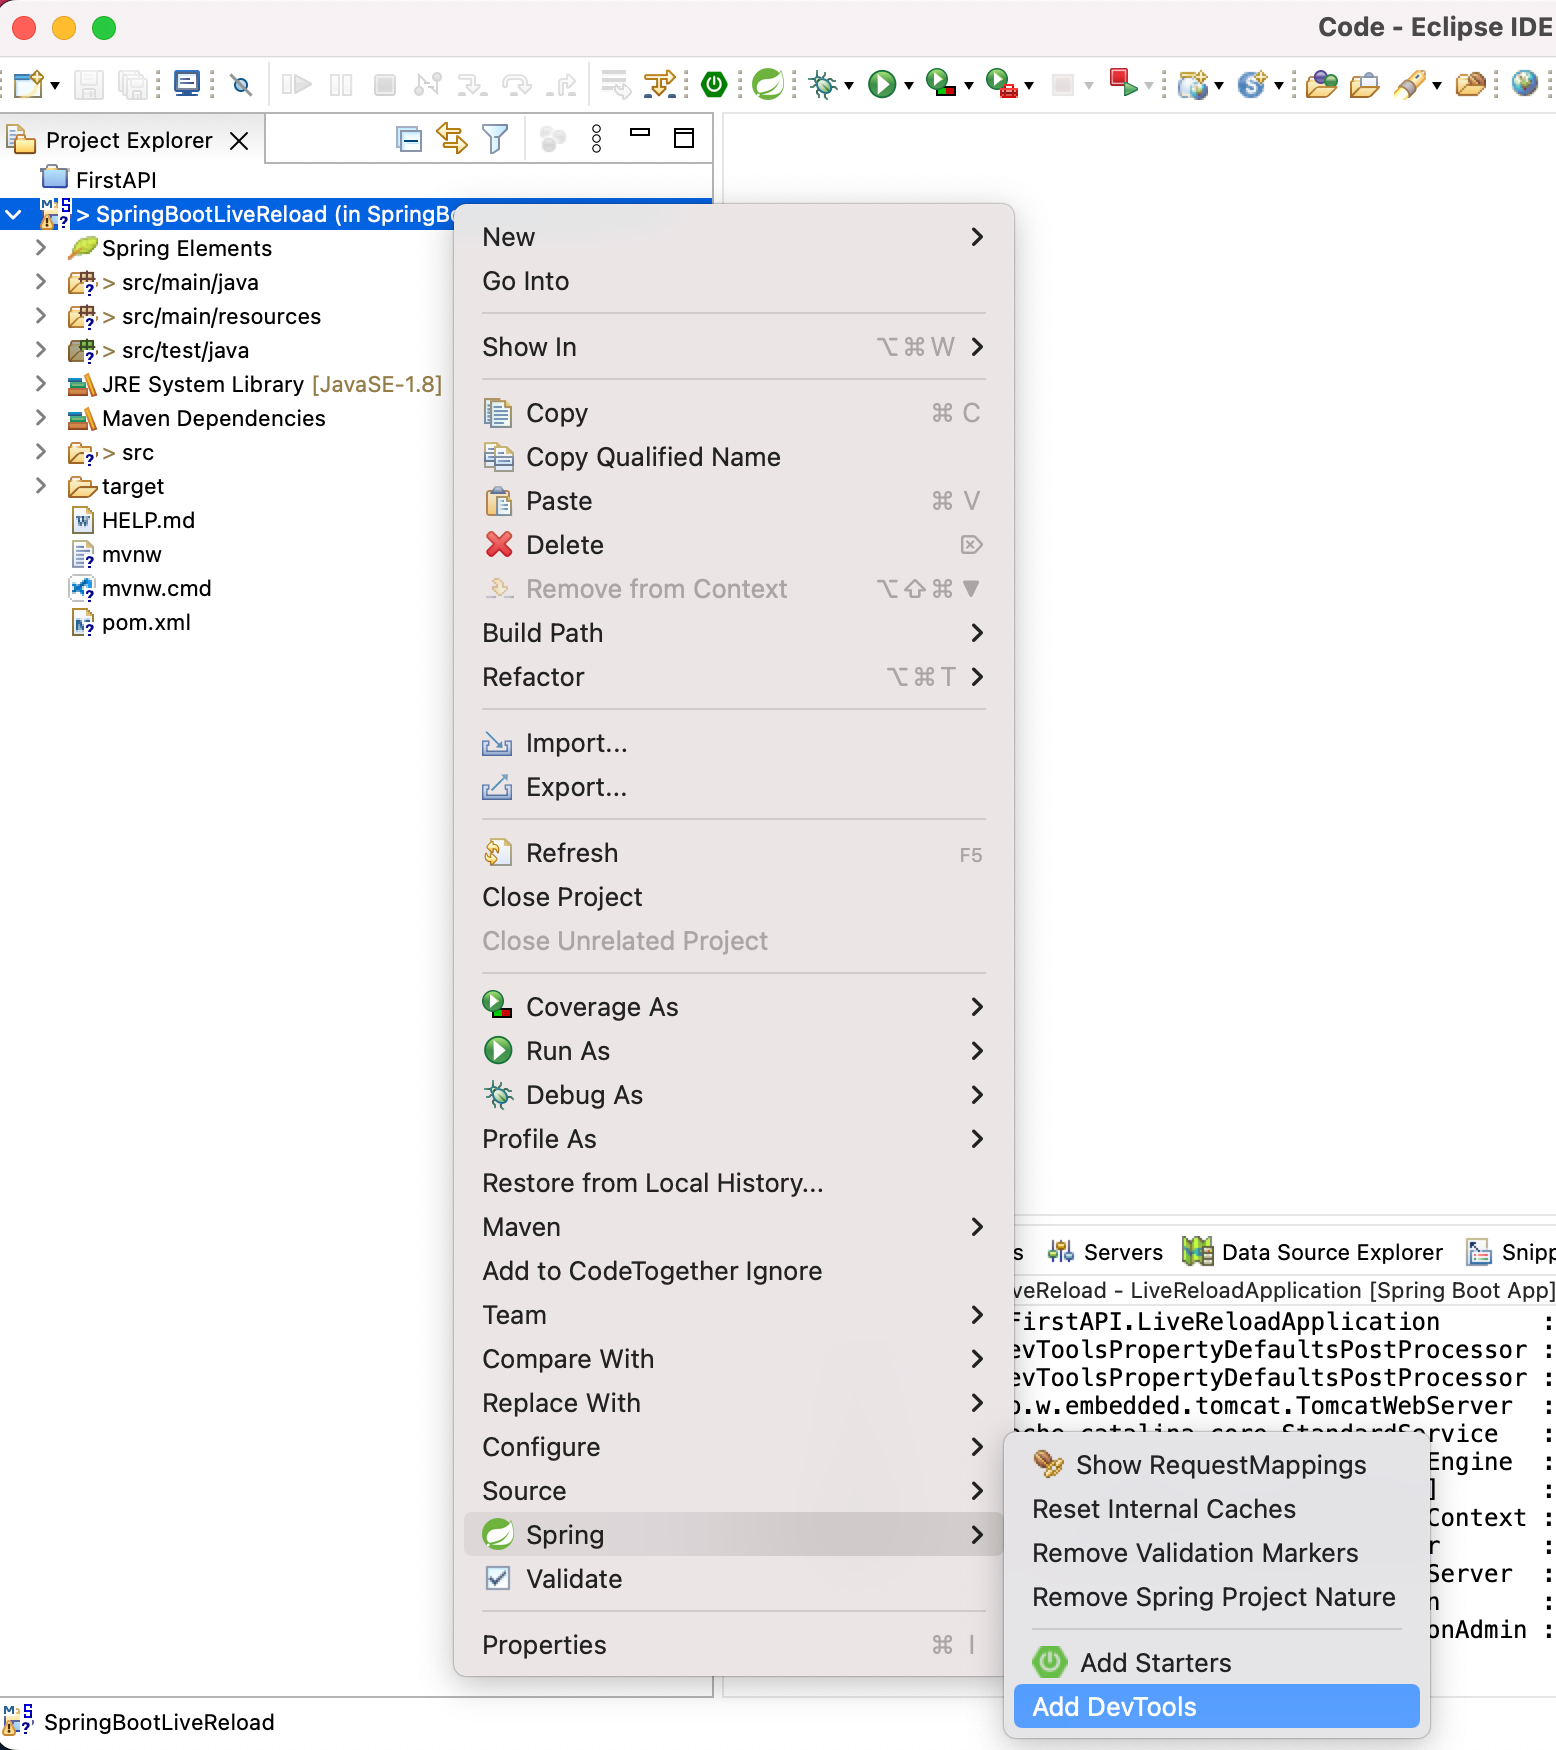The width and height of the screenshot is (1556, 1750).
Task: Open the terminal/console monitor toolbar icon
Action: [x=187, y=84]
